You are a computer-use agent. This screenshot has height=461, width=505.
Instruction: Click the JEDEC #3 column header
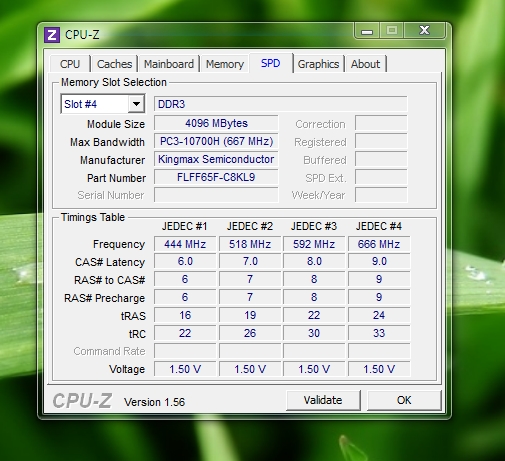[314, 226]
